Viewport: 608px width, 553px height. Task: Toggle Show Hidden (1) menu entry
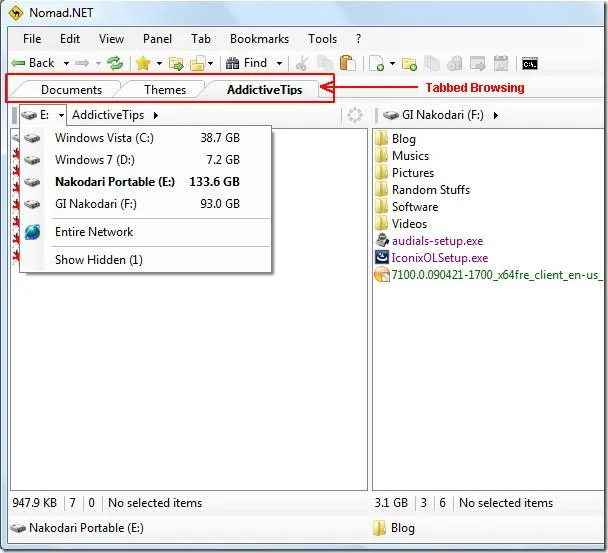[98, 259]
